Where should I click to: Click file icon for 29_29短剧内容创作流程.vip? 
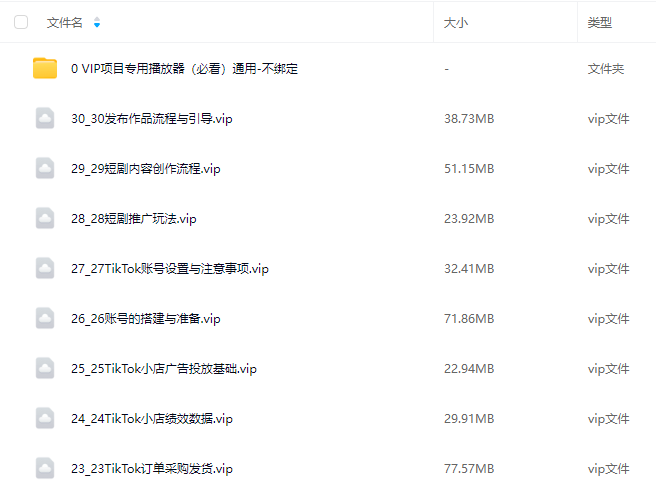[x=45, y=168]
